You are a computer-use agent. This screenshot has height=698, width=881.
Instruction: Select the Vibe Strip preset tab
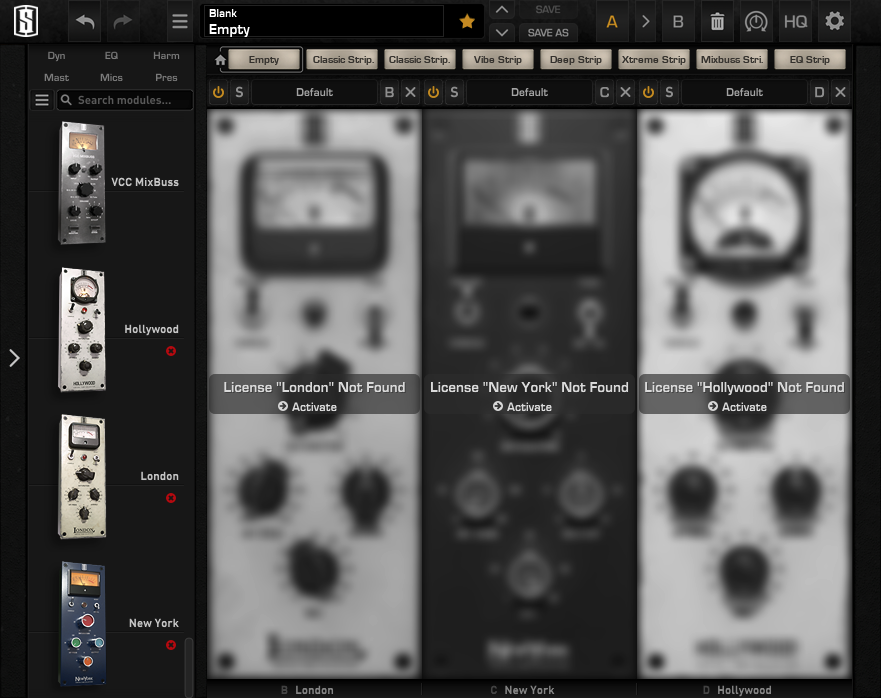click(498, 60)
